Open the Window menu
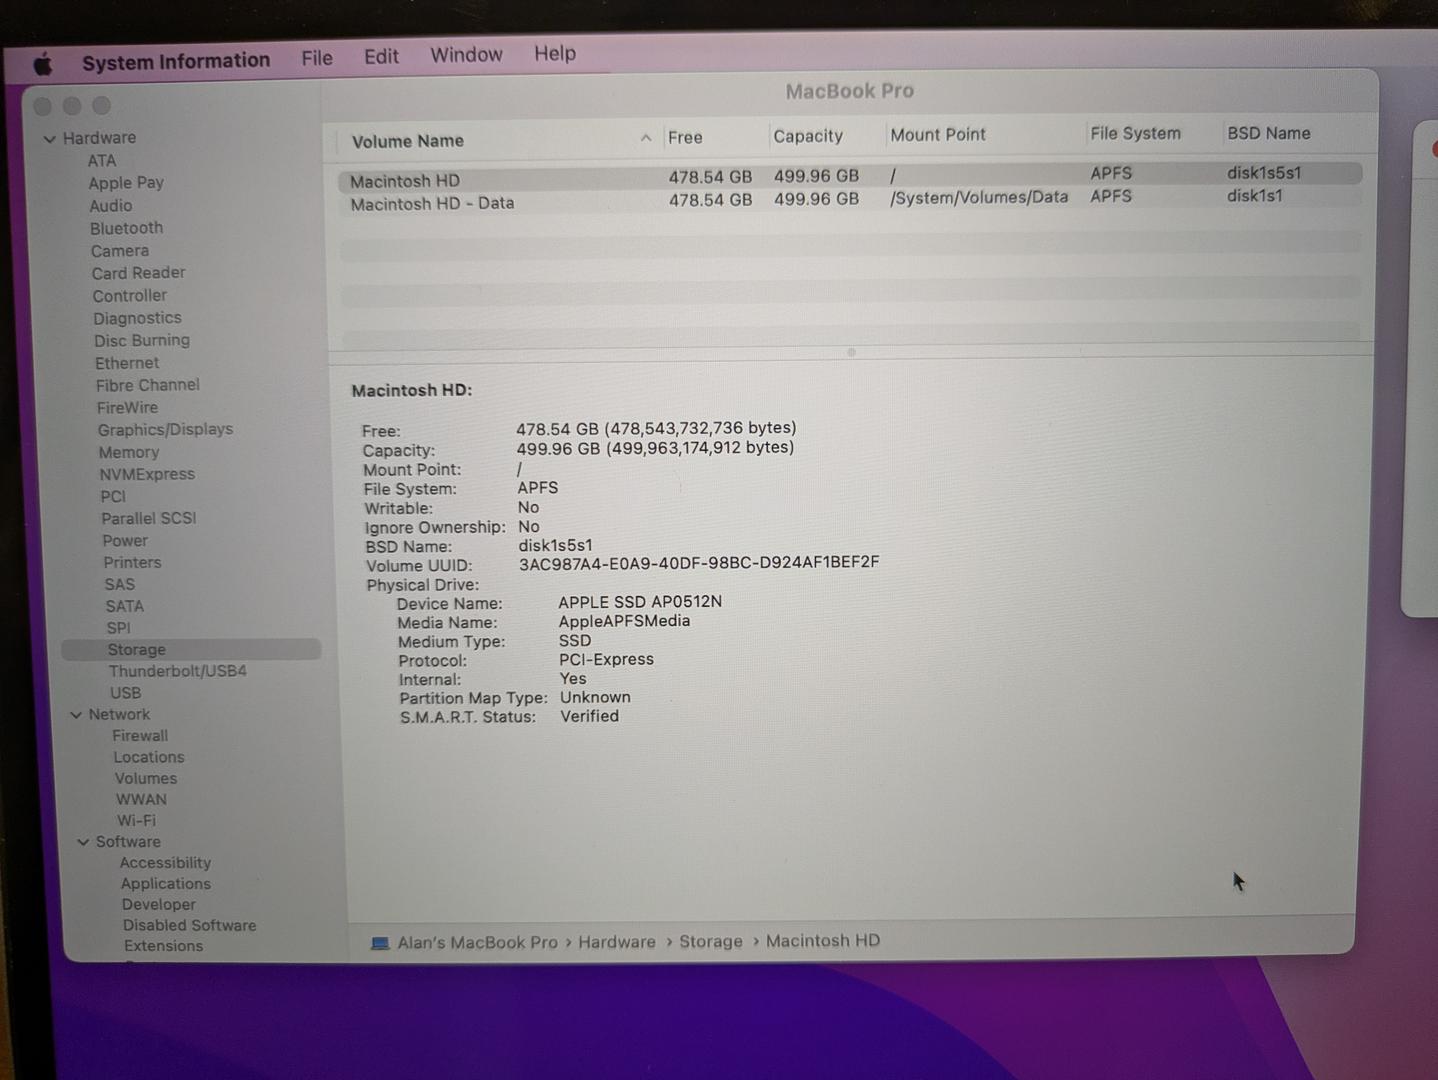Image resolution: width=1438 pixels, height=1080 pixels. click(x=466, y=55)
